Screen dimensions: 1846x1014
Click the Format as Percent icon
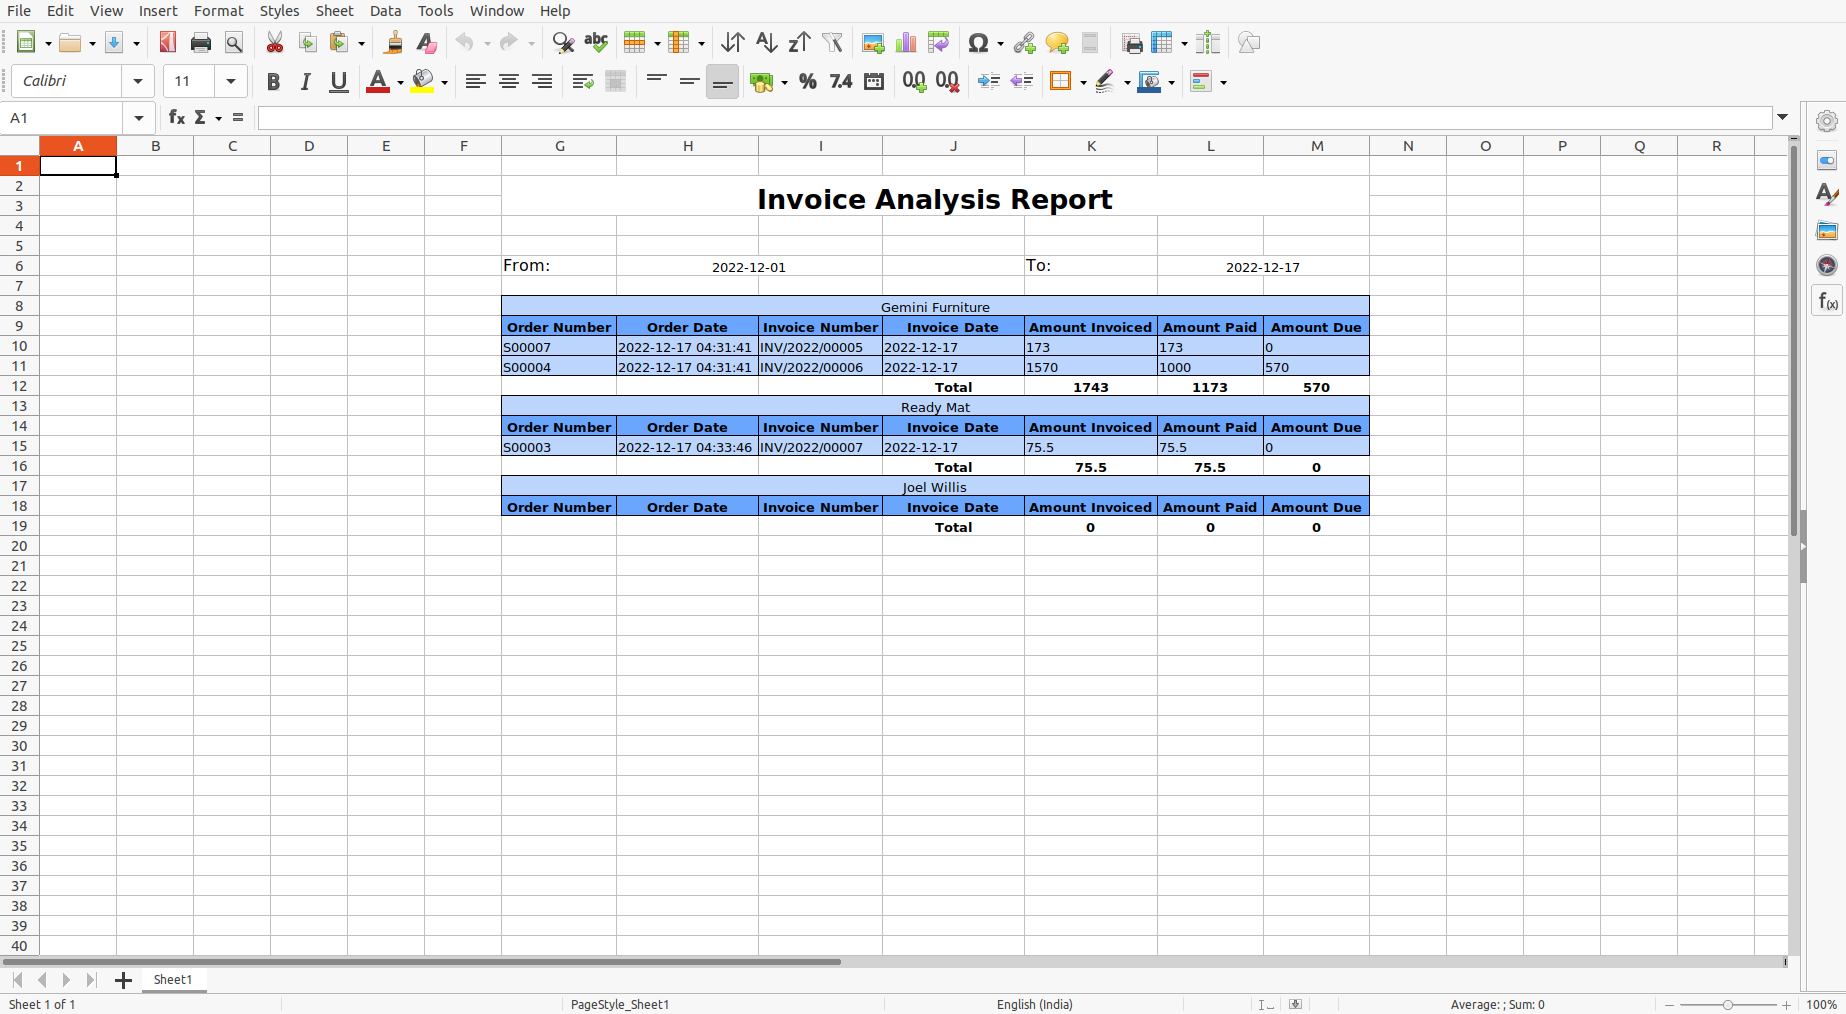[808, 82]
